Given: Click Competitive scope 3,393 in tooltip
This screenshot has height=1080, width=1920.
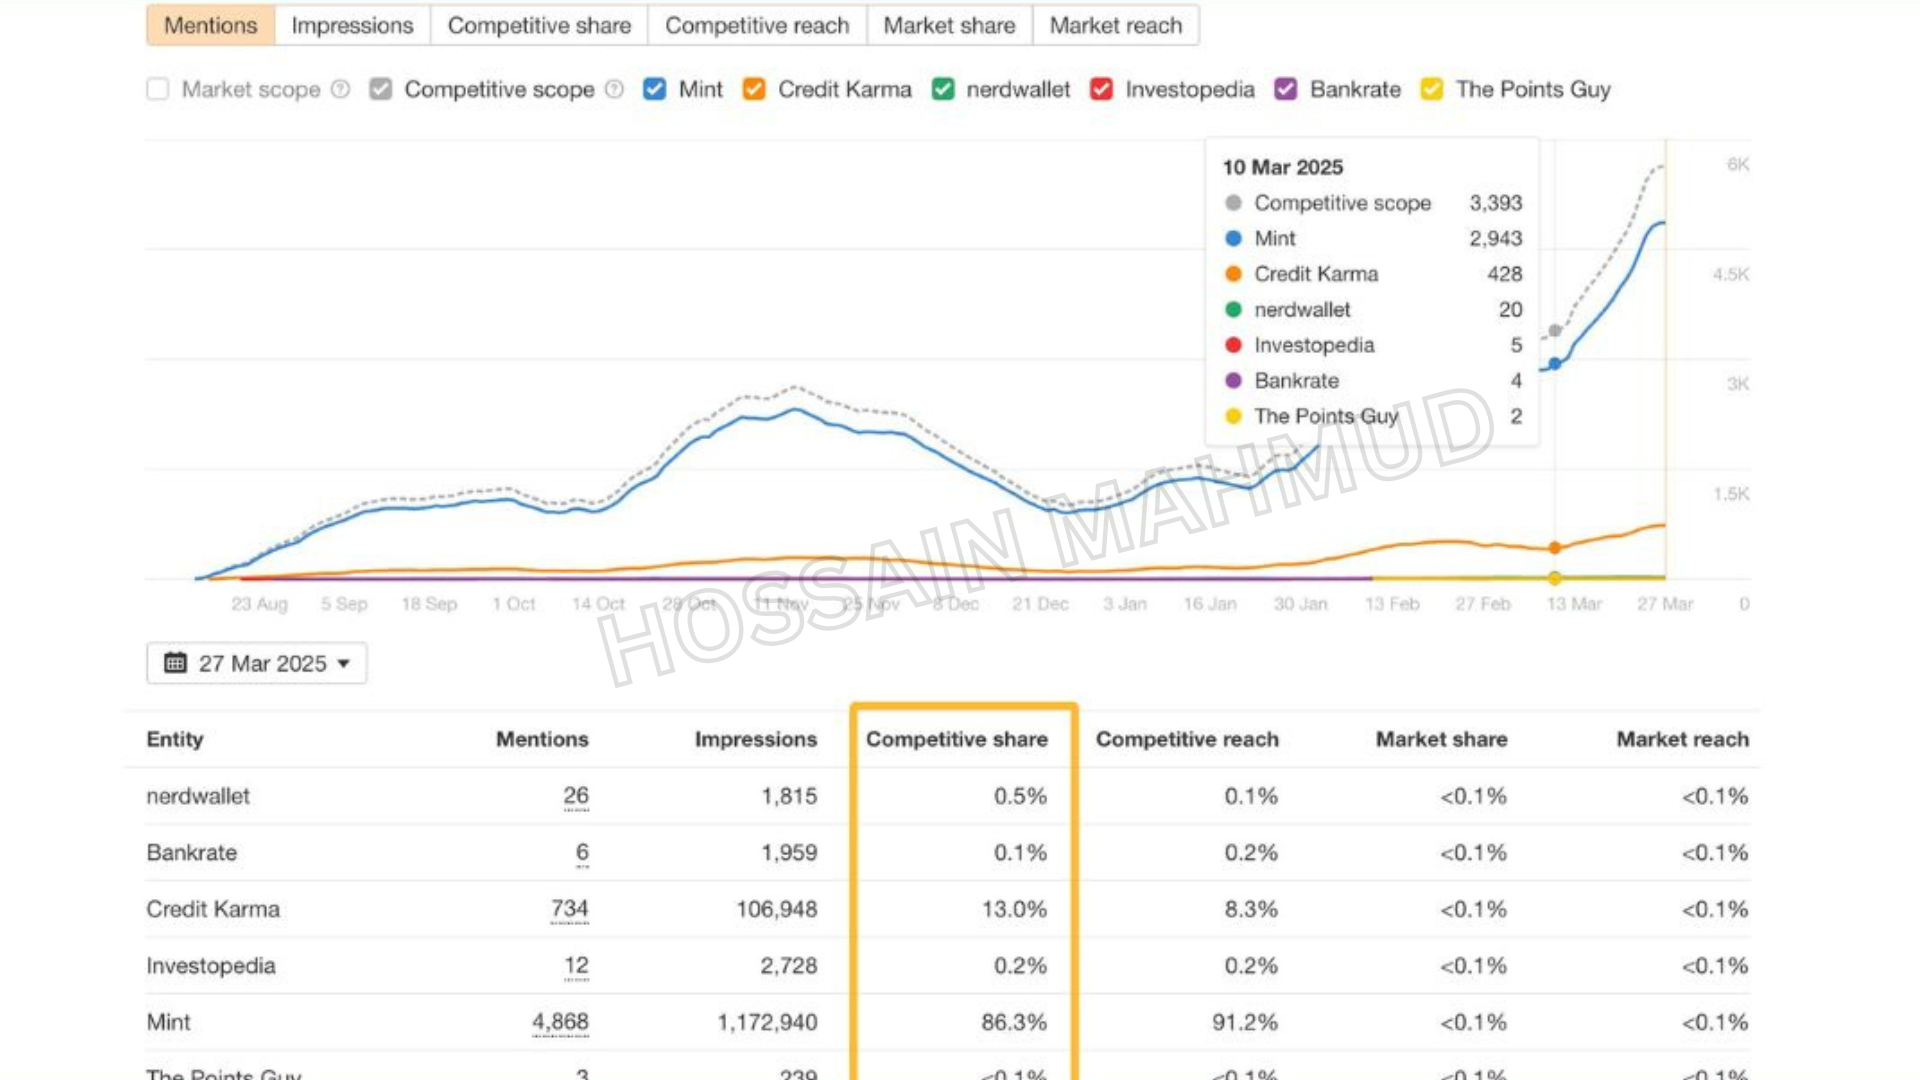Looking at the screenshot, I should (1495, 203).
